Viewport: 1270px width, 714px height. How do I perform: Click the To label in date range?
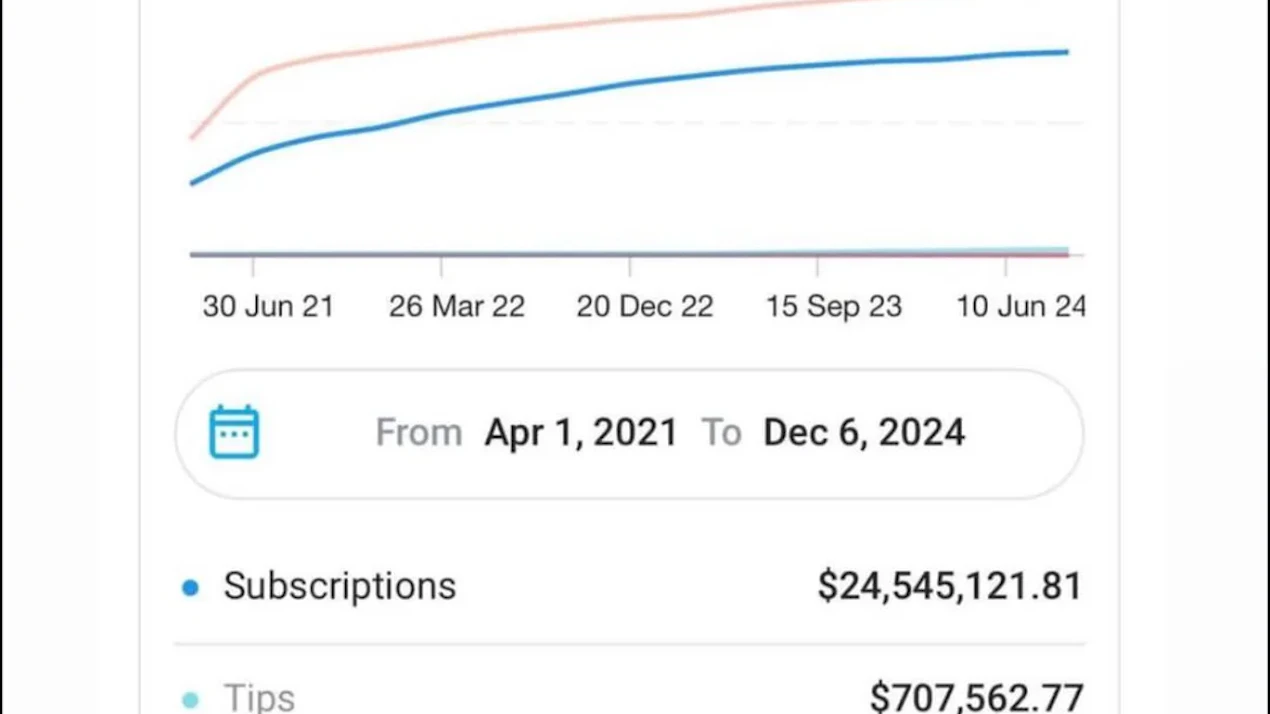721,432
